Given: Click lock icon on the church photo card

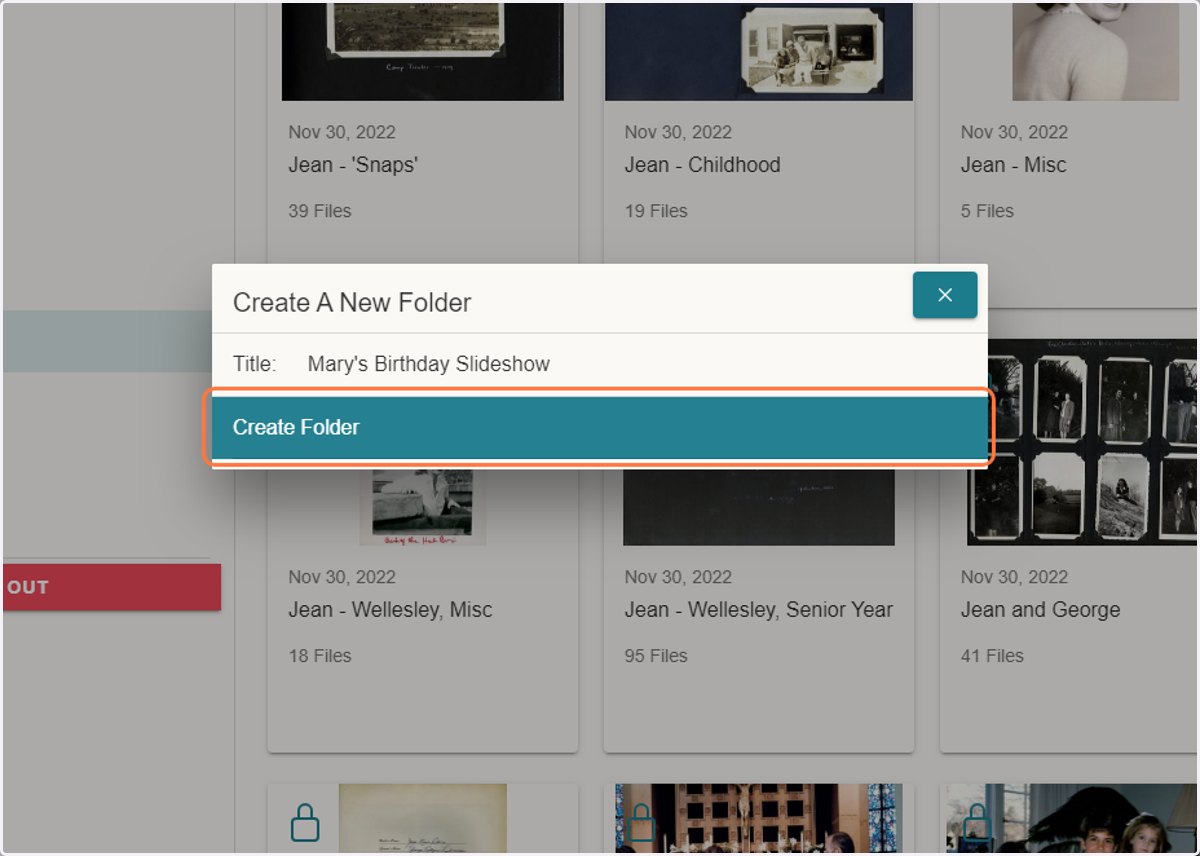Looking at the screenshot, I should pos(641,822).
